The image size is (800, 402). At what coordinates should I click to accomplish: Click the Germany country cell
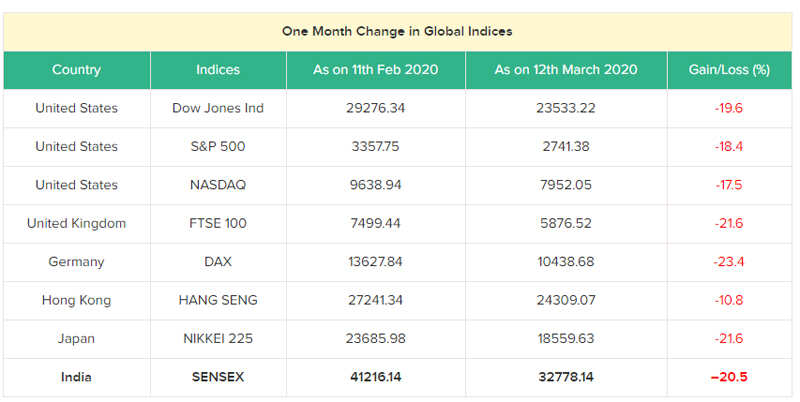[77, 262]
